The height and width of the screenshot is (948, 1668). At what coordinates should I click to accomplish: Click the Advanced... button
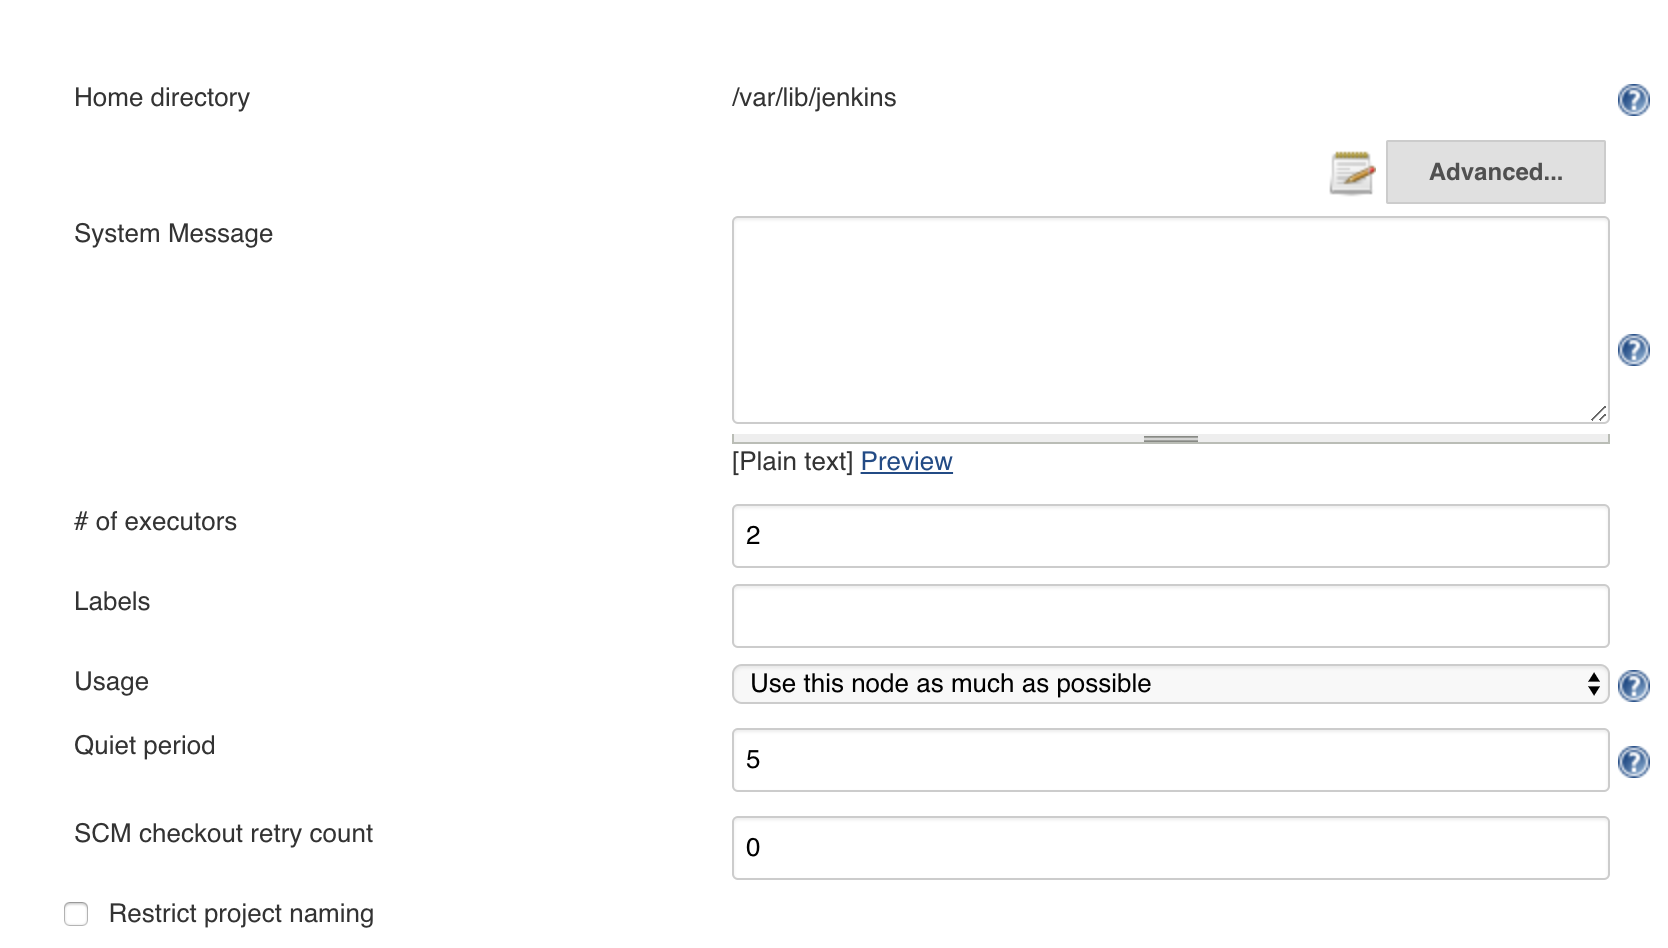tap(1495, 172)
